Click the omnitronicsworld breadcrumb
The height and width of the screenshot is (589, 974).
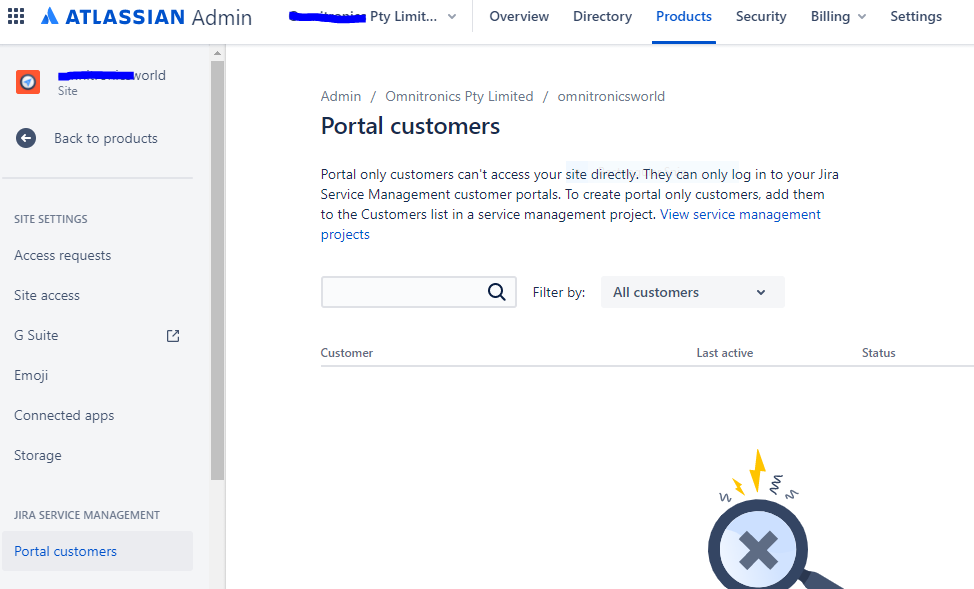click(x=611, y=96)
